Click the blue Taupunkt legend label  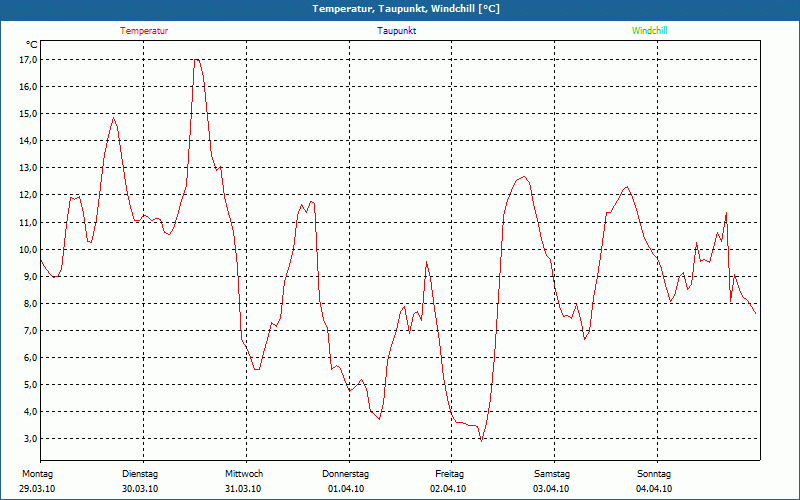[x=397, y=31]
